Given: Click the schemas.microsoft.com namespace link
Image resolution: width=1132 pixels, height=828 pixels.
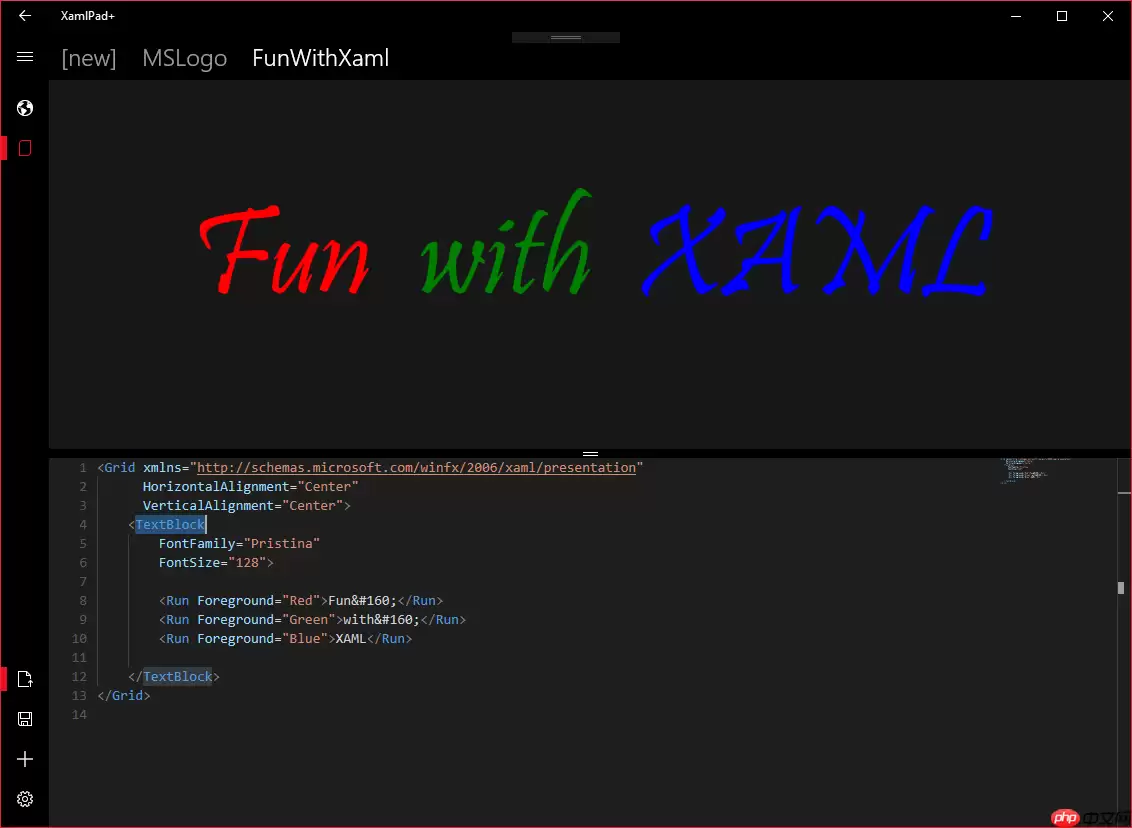Looking at the screenshot, I should [x=418, y=467].
